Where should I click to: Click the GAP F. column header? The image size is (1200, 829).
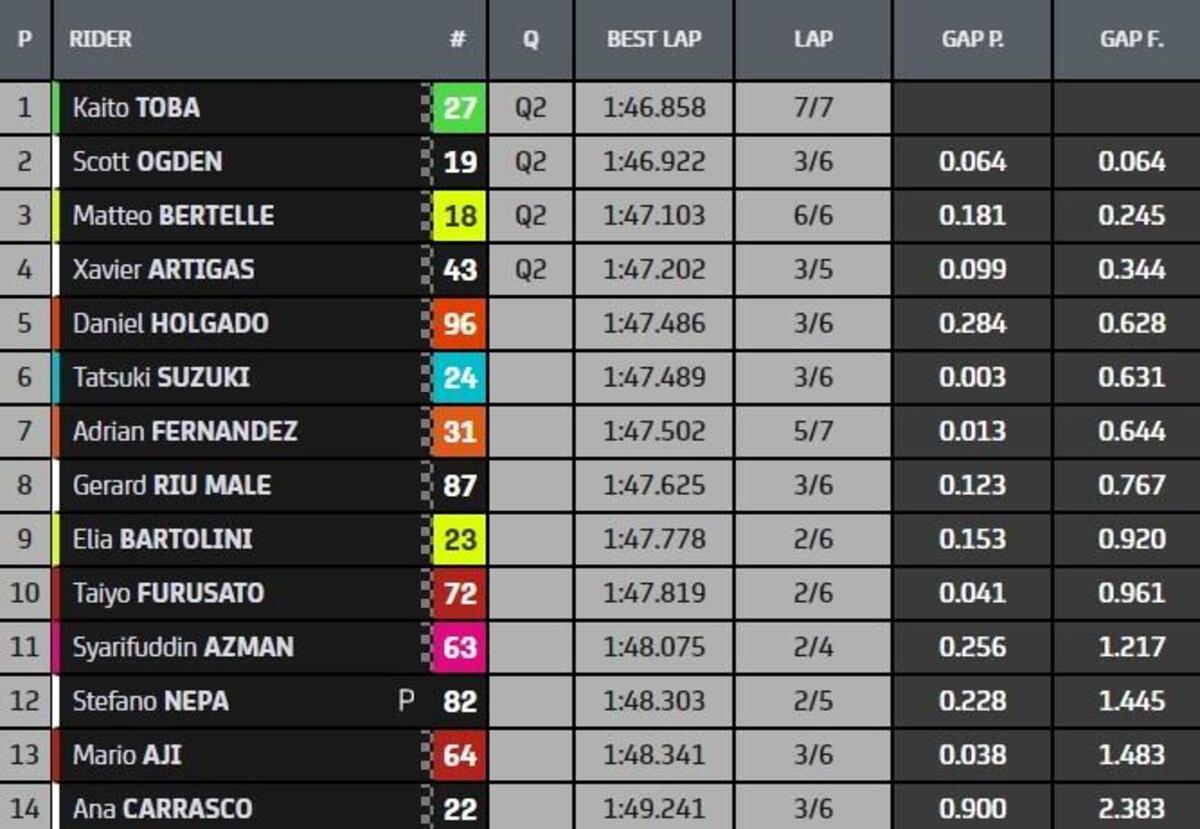pyautogui.click(x=1132, y=40)
